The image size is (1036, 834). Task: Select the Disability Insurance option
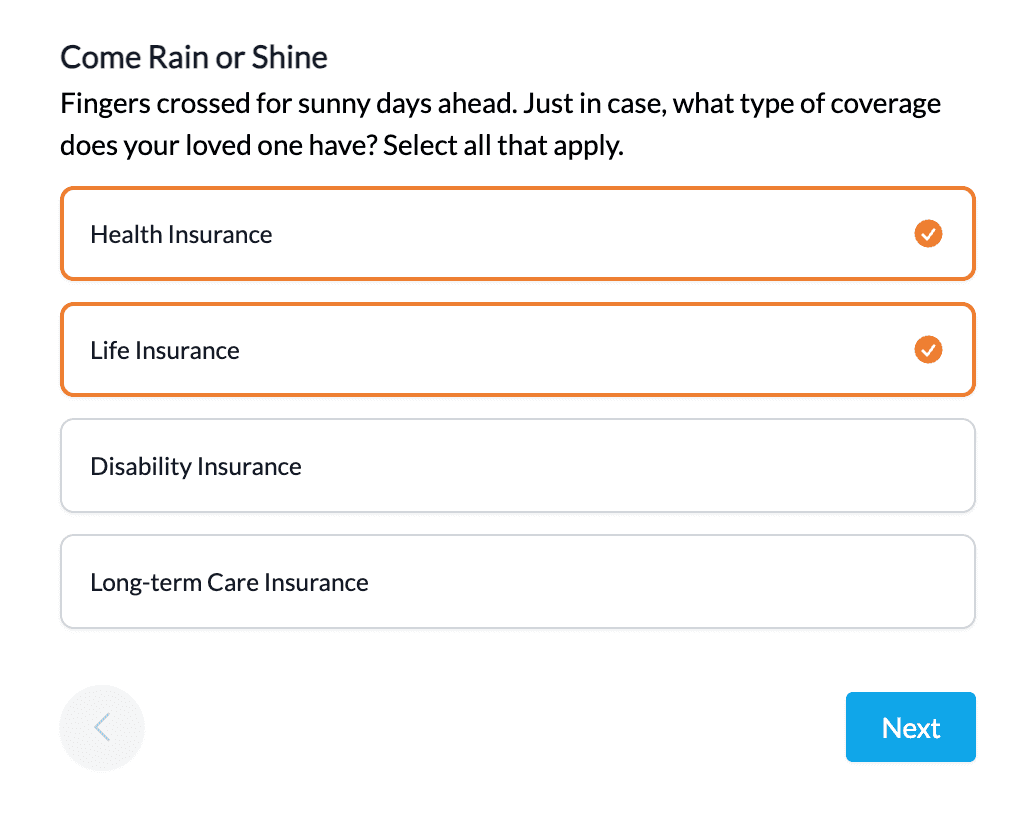(x=517, y=465)
